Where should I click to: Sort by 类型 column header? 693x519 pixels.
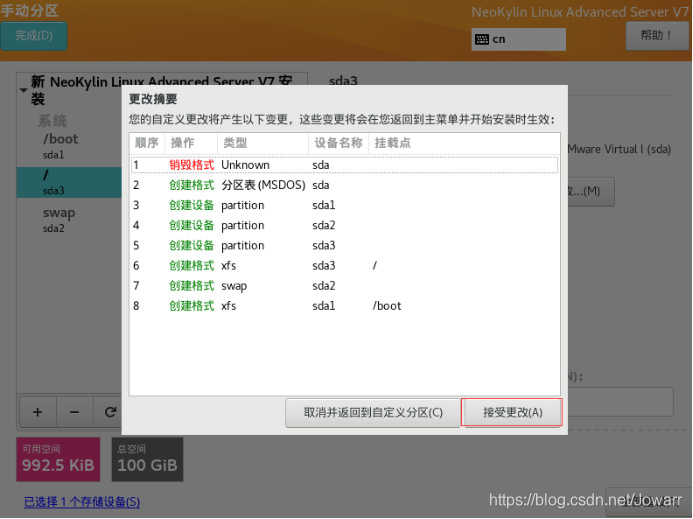[263, 143]
